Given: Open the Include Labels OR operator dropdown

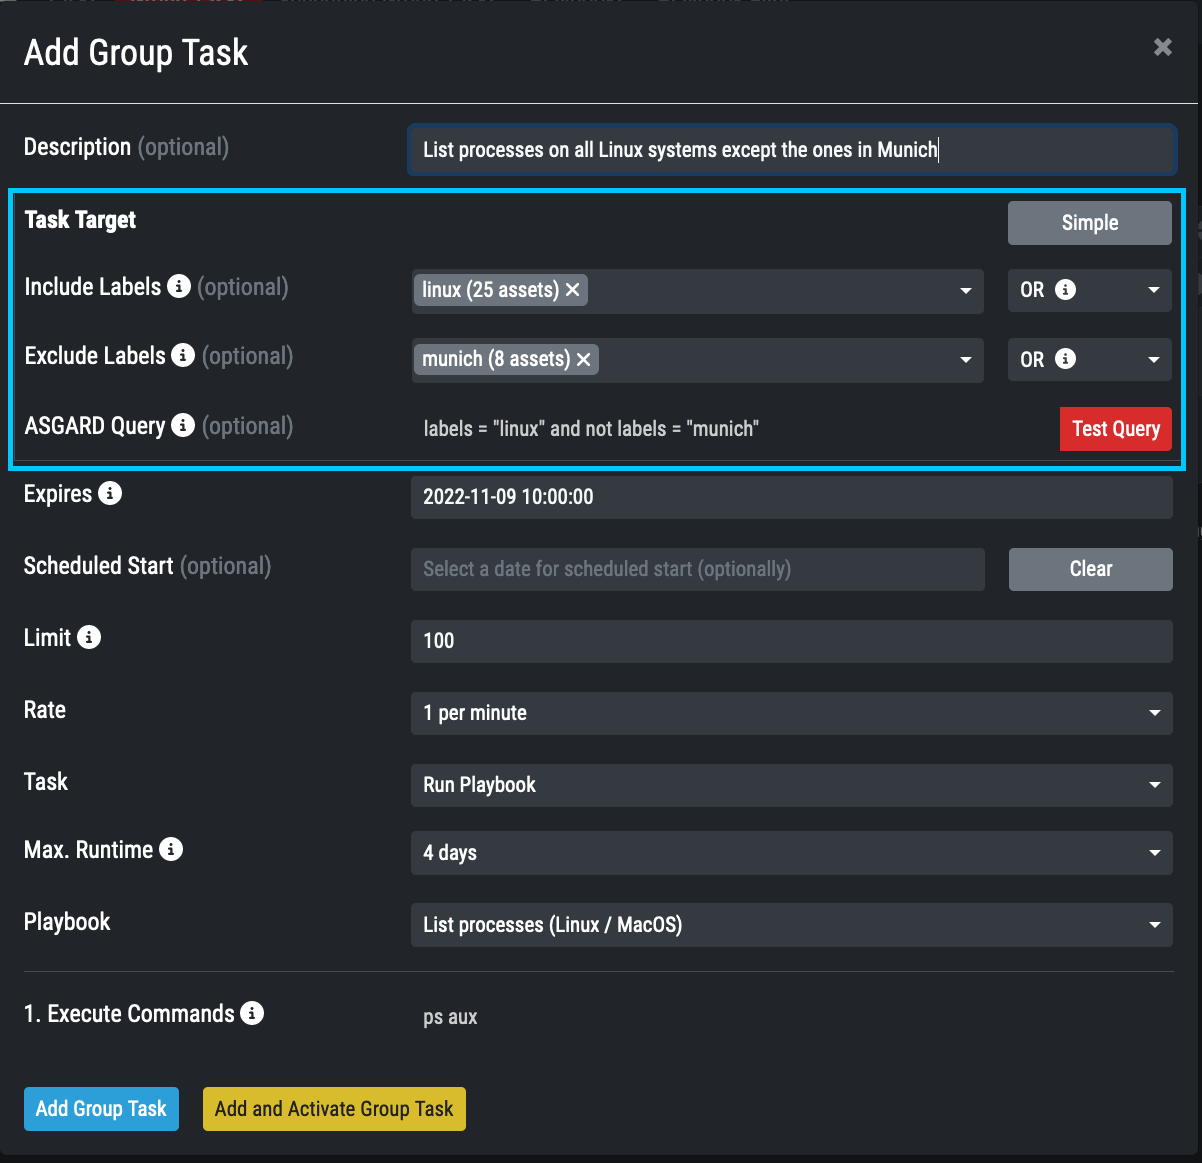Looking at the screenshot, I should pyautogui.click(x=1089, y=290).
